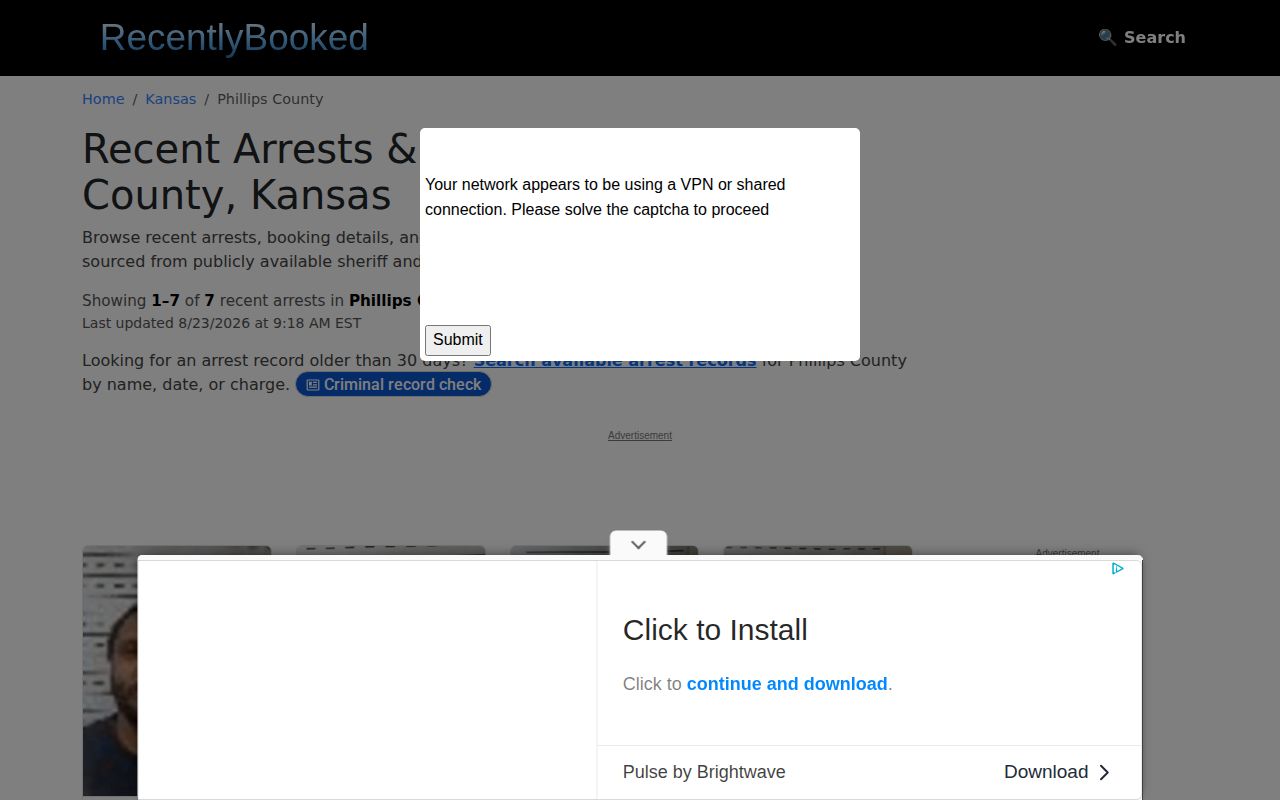The width and height of the screenshot is (1280, 800).
Task: Open the AdChoices triangle icon
Action: coord(1118,569)
